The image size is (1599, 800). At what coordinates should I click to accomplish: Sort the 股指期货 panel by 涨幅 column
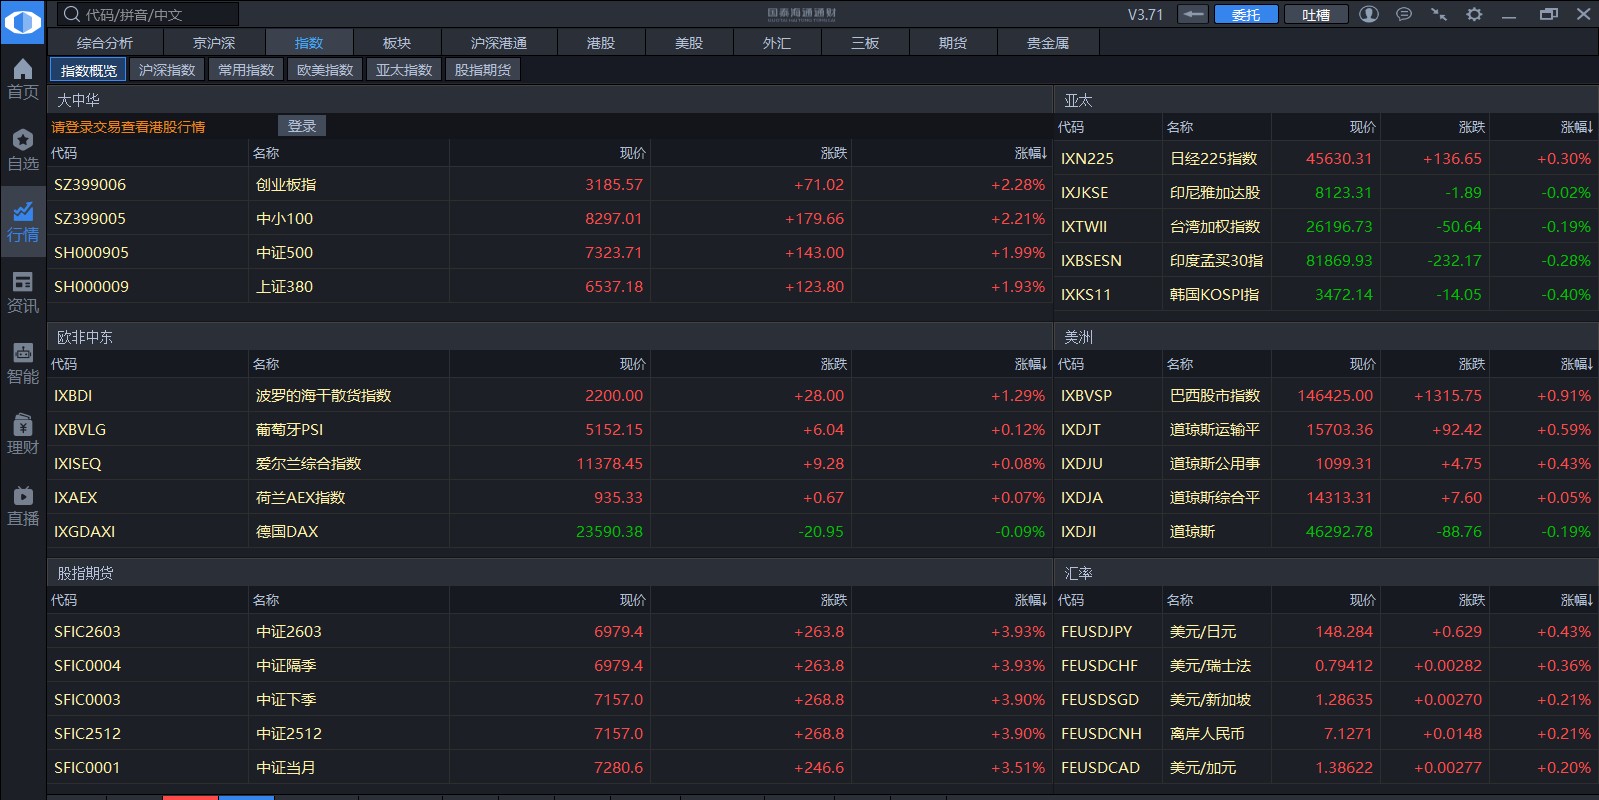1030,600
